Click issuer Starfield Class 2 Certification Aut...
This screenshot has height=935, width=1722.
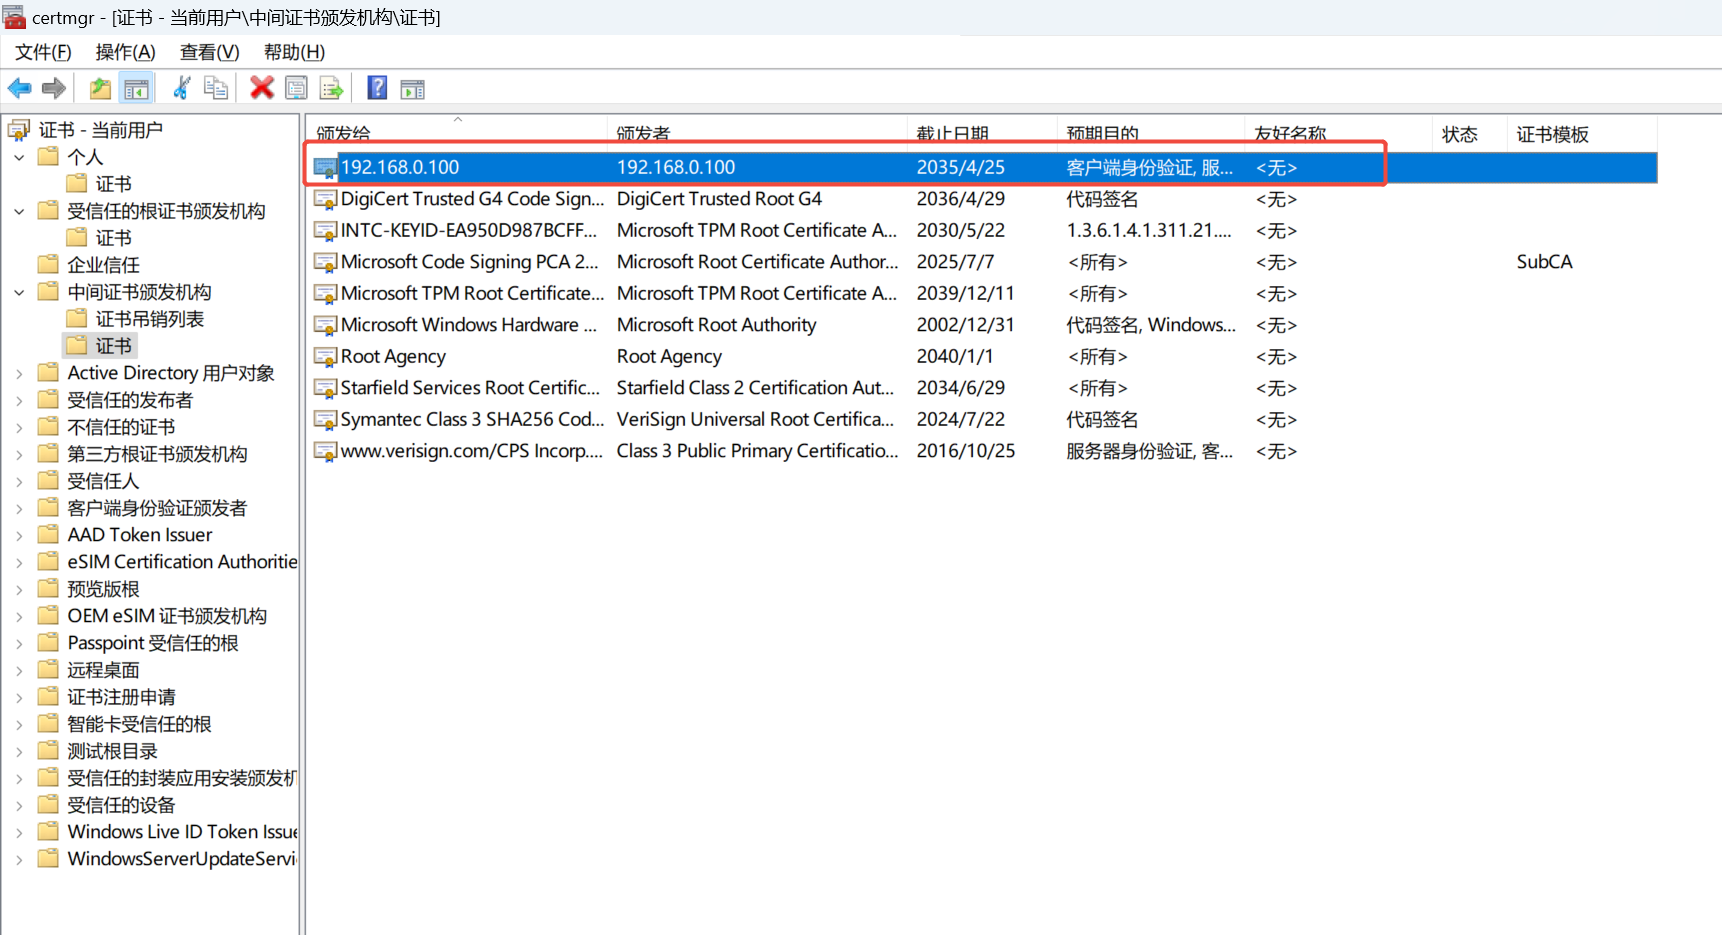pyautogui.click(x=755, y=388)
